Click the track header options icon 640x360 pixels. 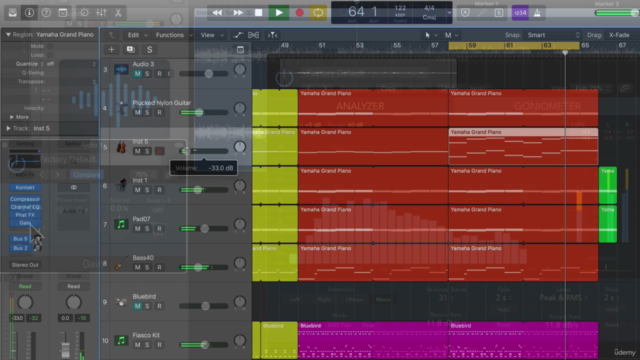(240, 50)
